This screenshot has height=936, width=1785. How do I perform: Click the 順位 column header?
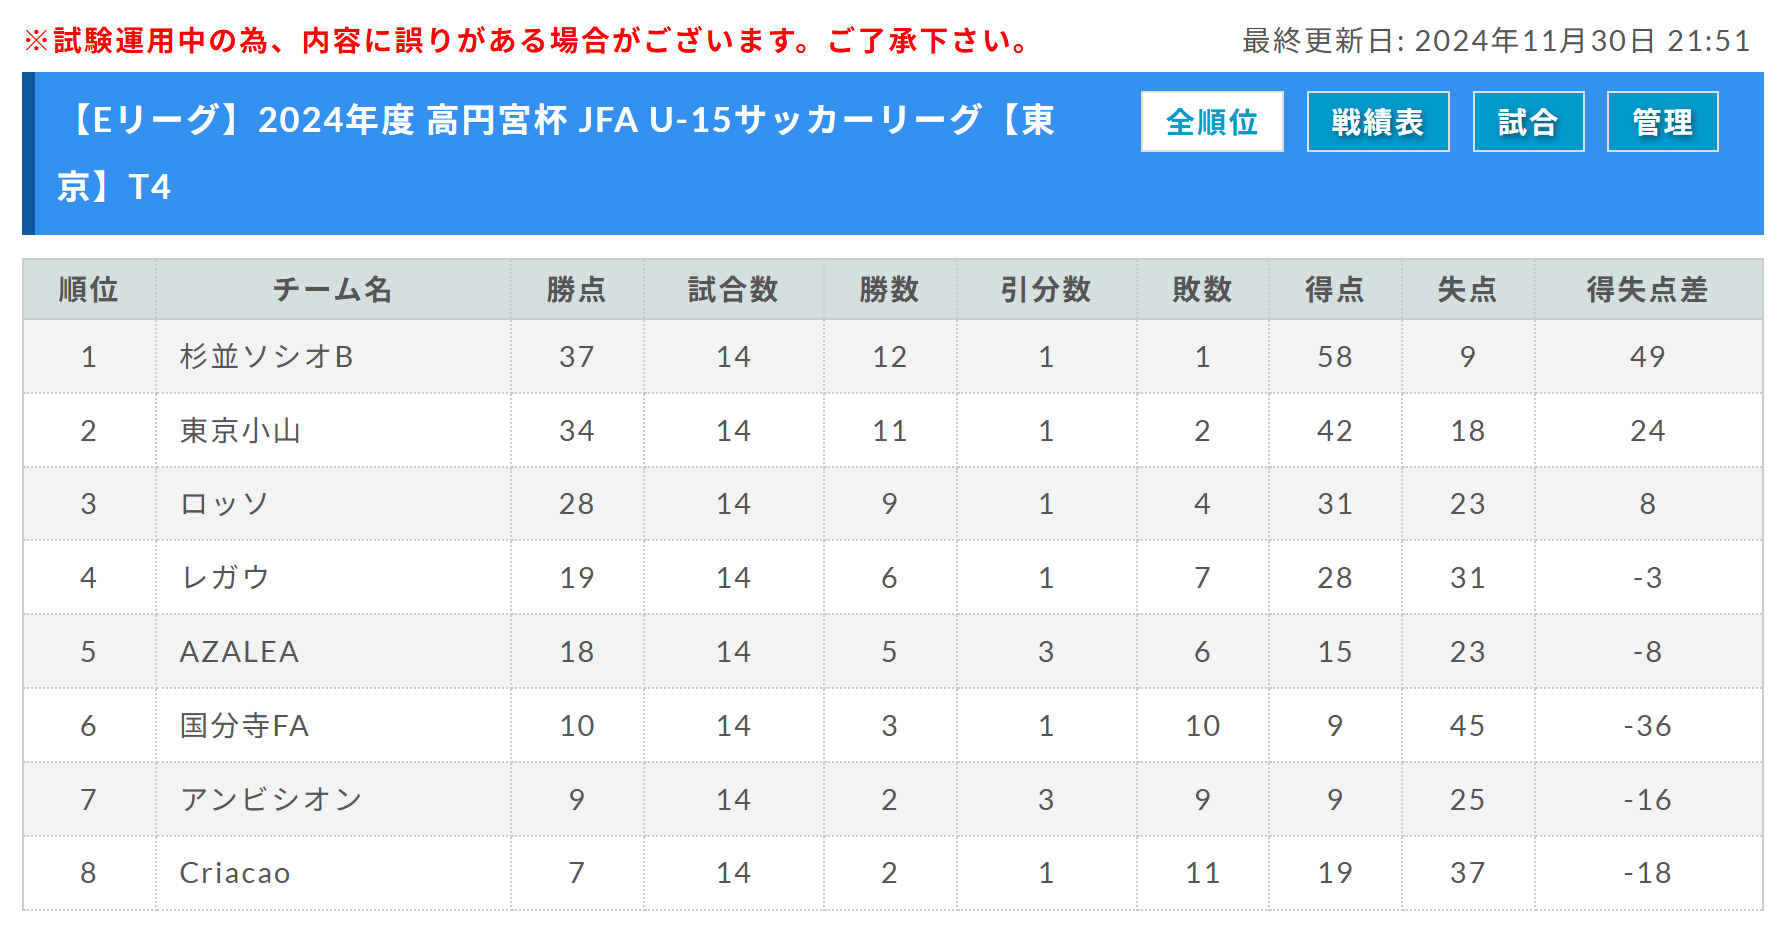[x=89, y=290]
